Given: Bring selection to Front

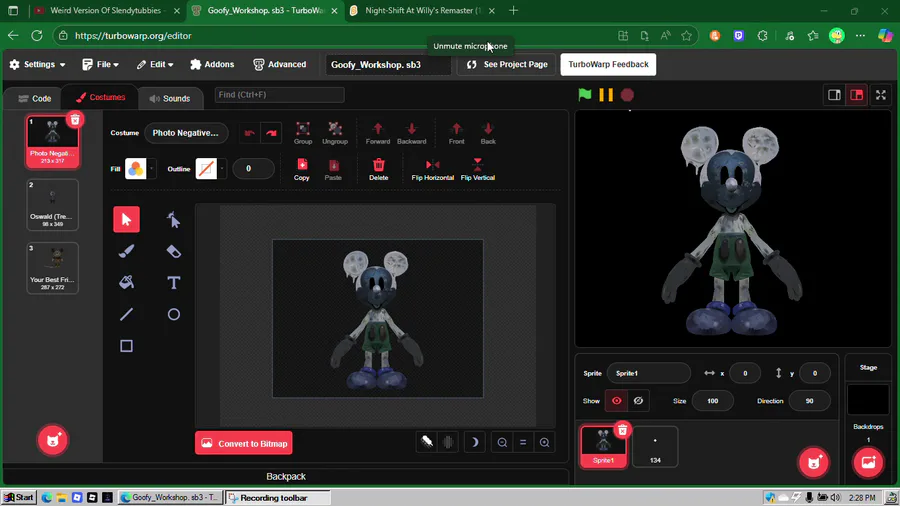Looking at the screenshot, I should tap(456, 133).
